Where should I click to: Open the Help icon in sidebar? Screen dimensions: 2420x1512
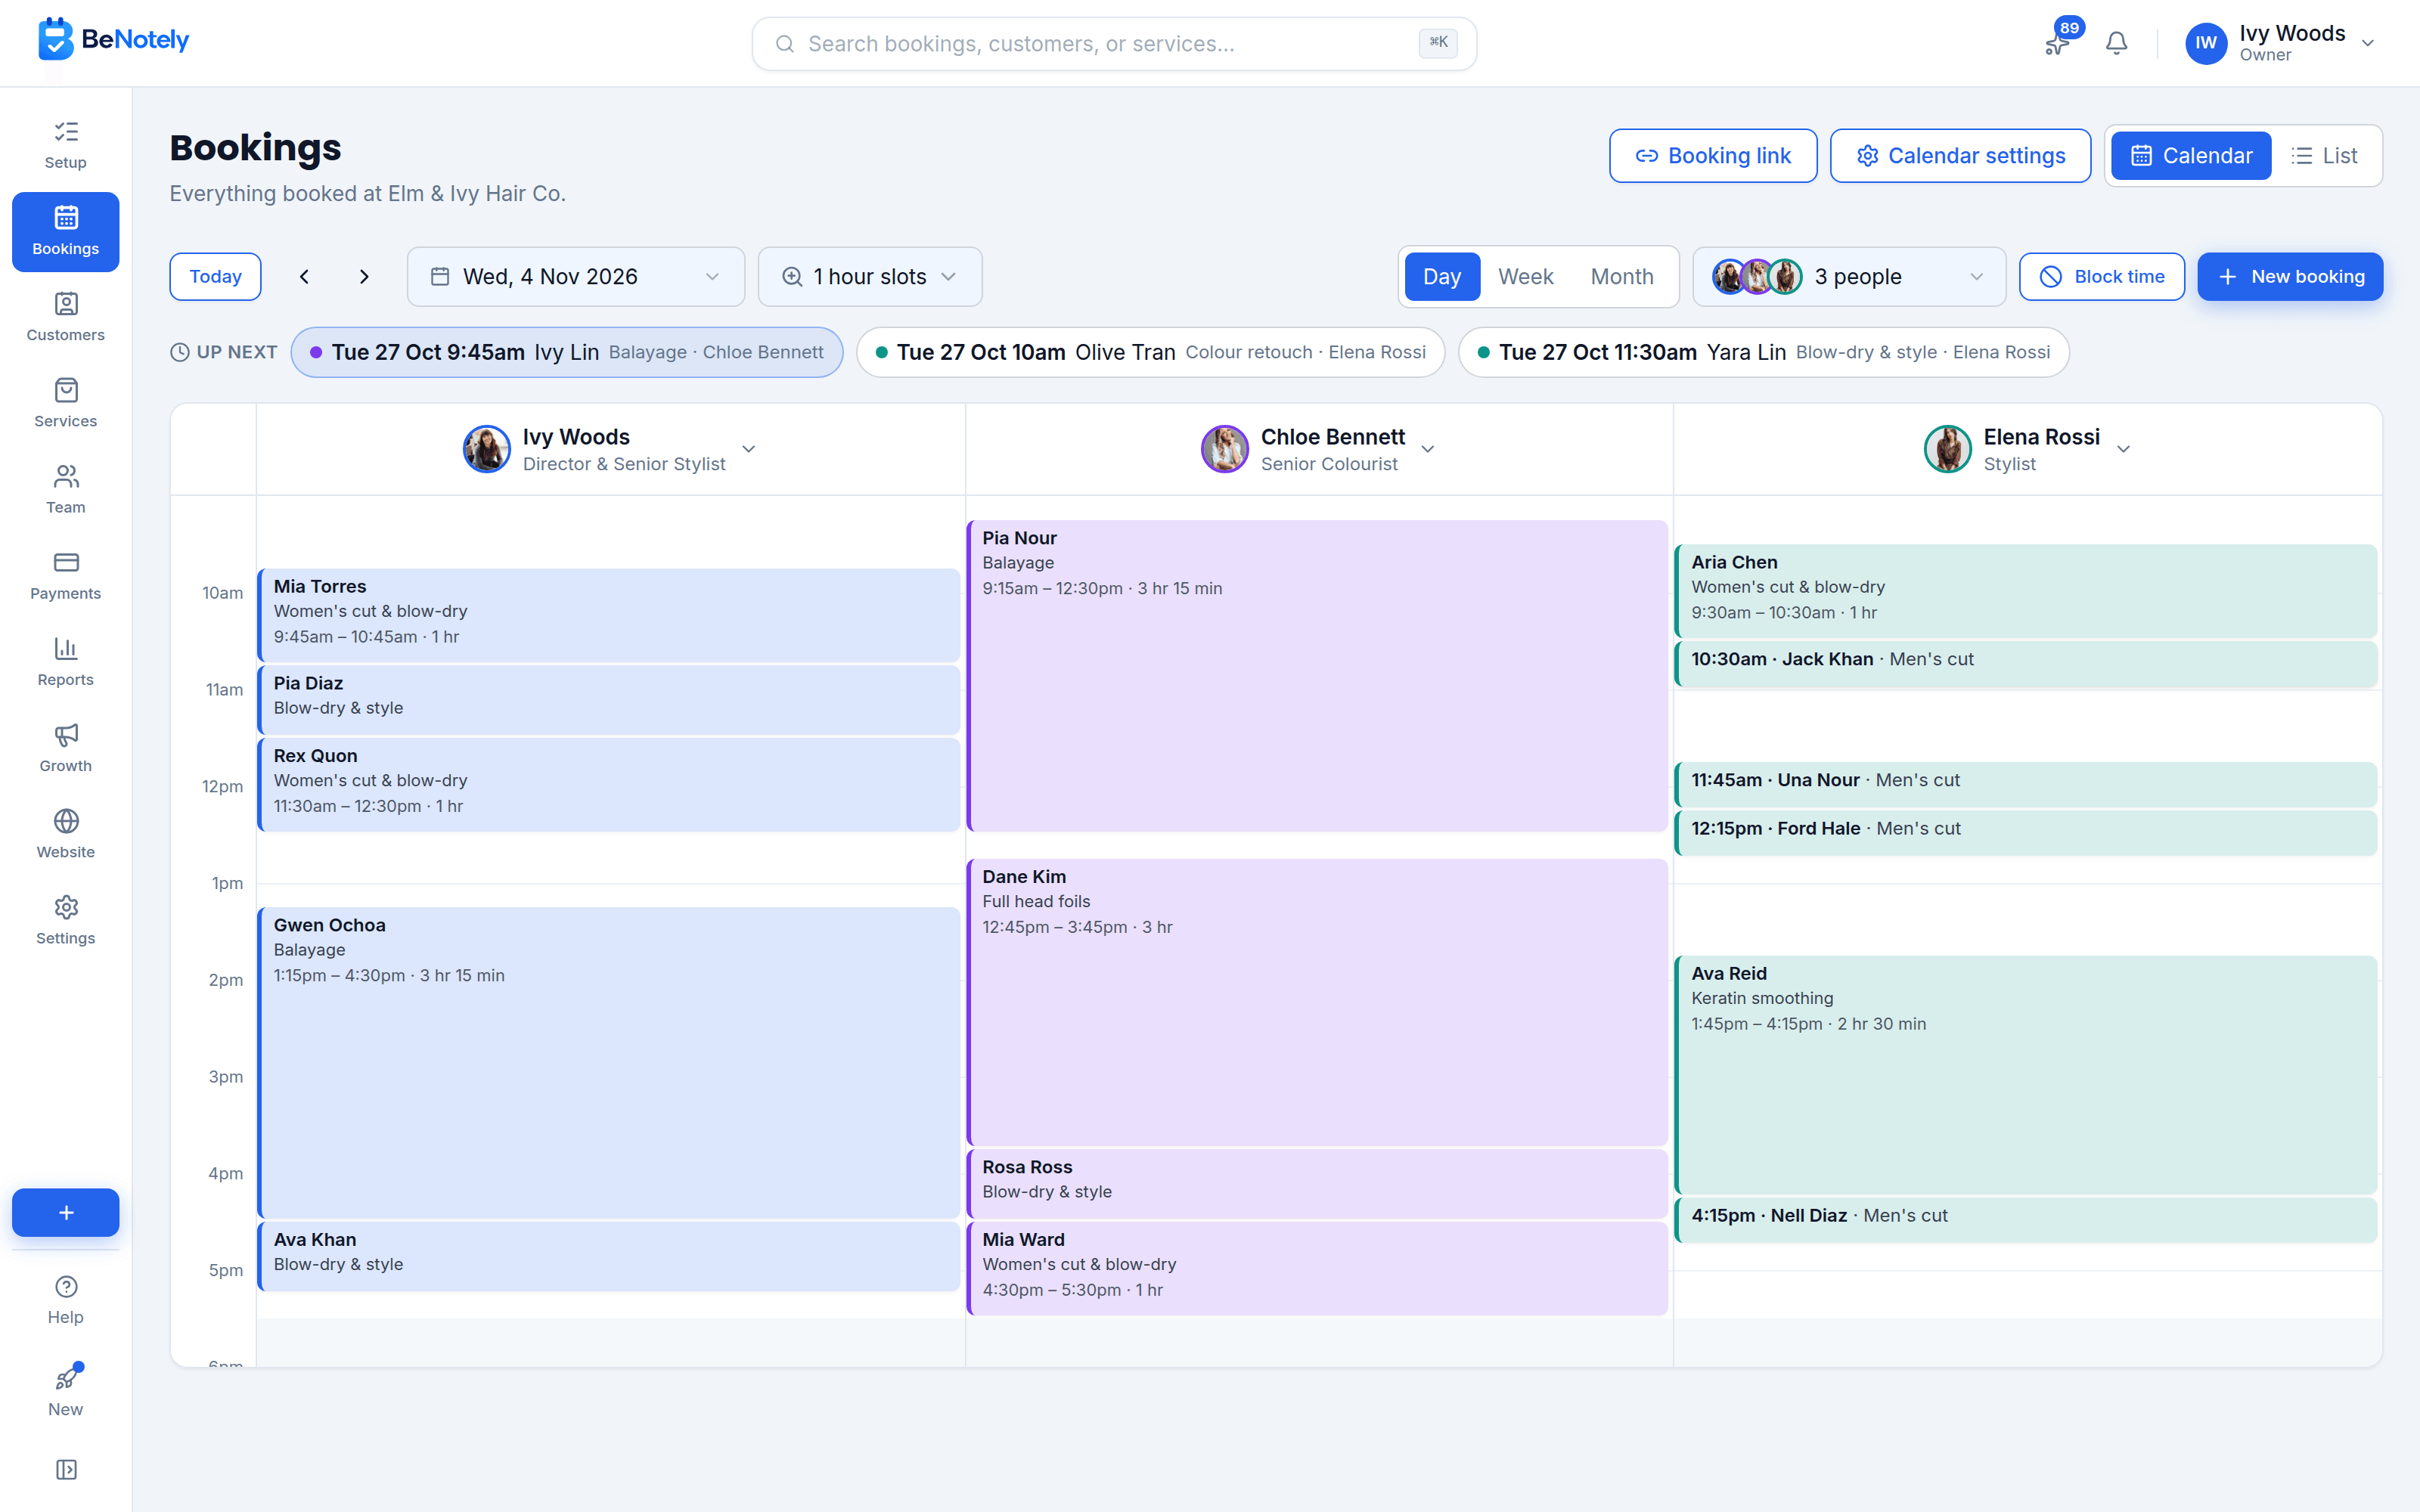(65, 1286)
